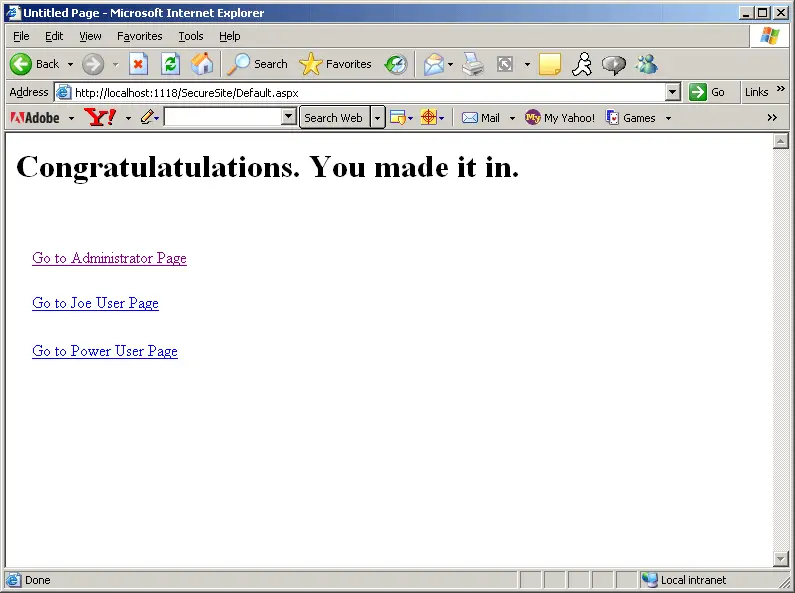The image size is (795, 593).
Task: Click the Yahoo! logo icon
Action: click(x=100, y=118)
